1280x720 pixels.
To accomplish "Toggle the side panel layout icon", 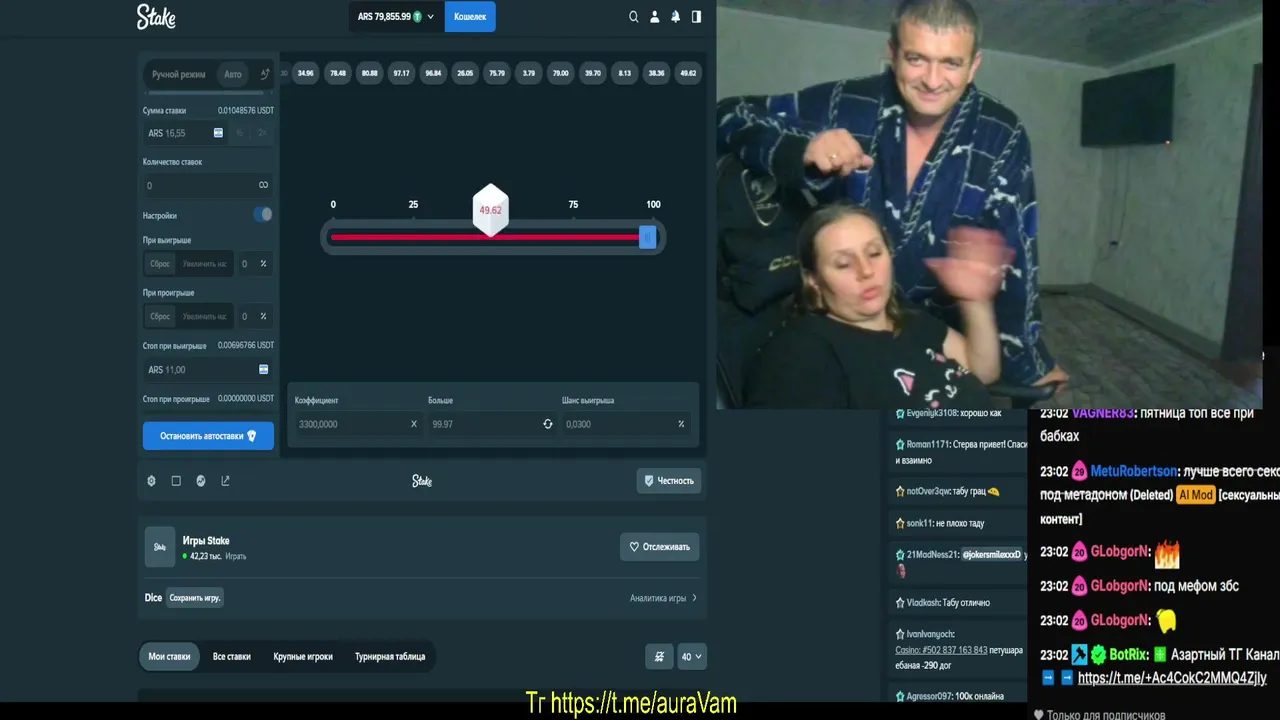I will click(696, 17).
